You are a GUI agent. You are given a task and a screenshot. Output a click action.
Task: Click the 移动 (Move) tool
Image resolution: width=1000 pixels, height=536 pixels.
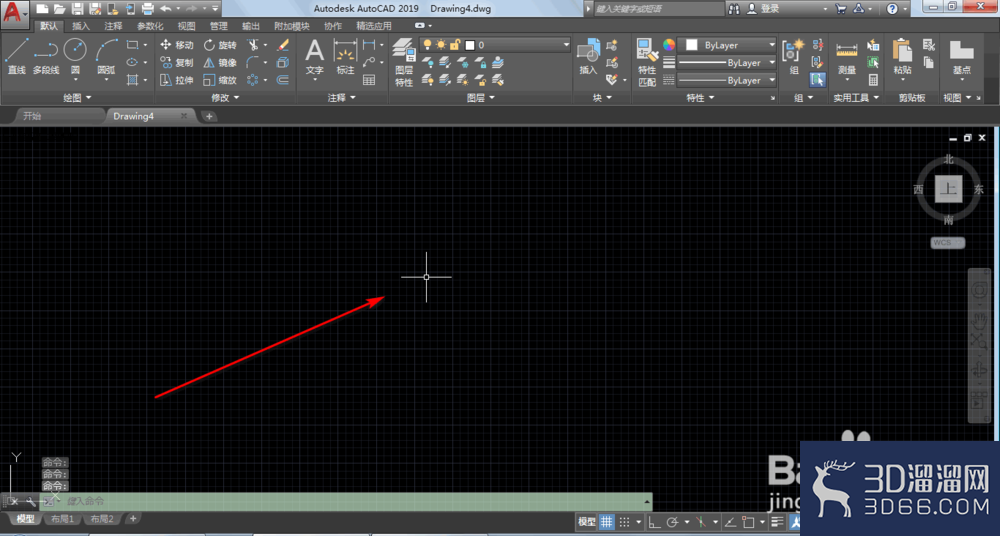[177, 45]
